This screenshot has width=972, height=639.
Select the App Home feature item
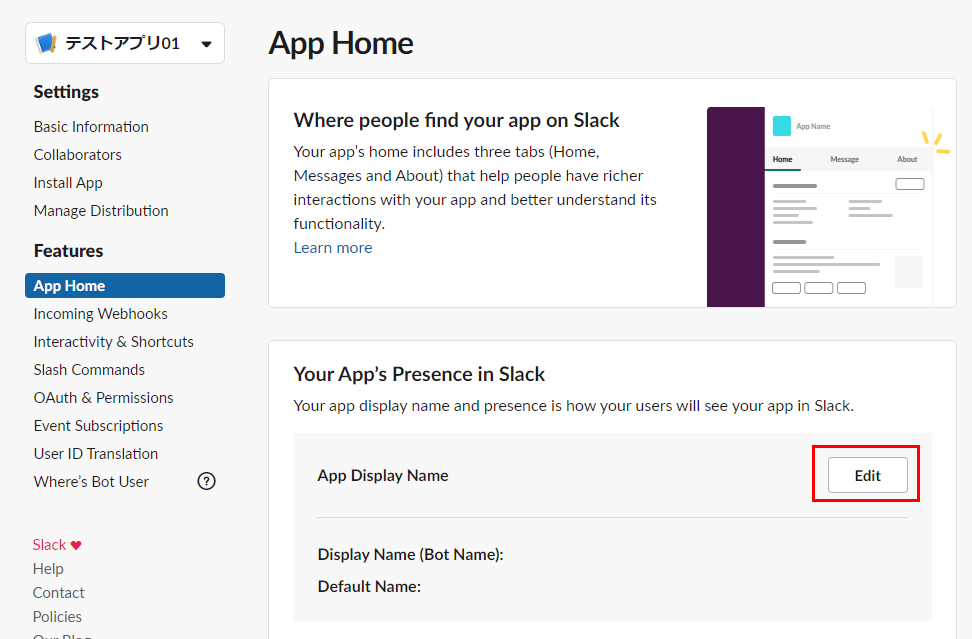coord(70,285)
